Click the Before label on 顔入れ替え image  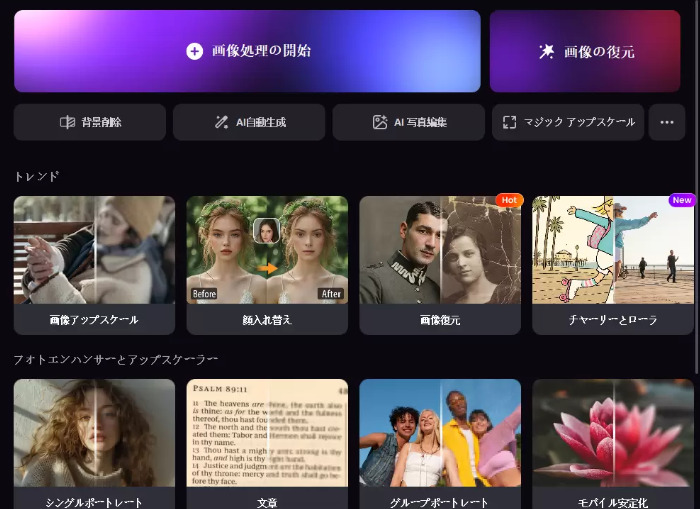pyautogui.click(x=204, y=294)
